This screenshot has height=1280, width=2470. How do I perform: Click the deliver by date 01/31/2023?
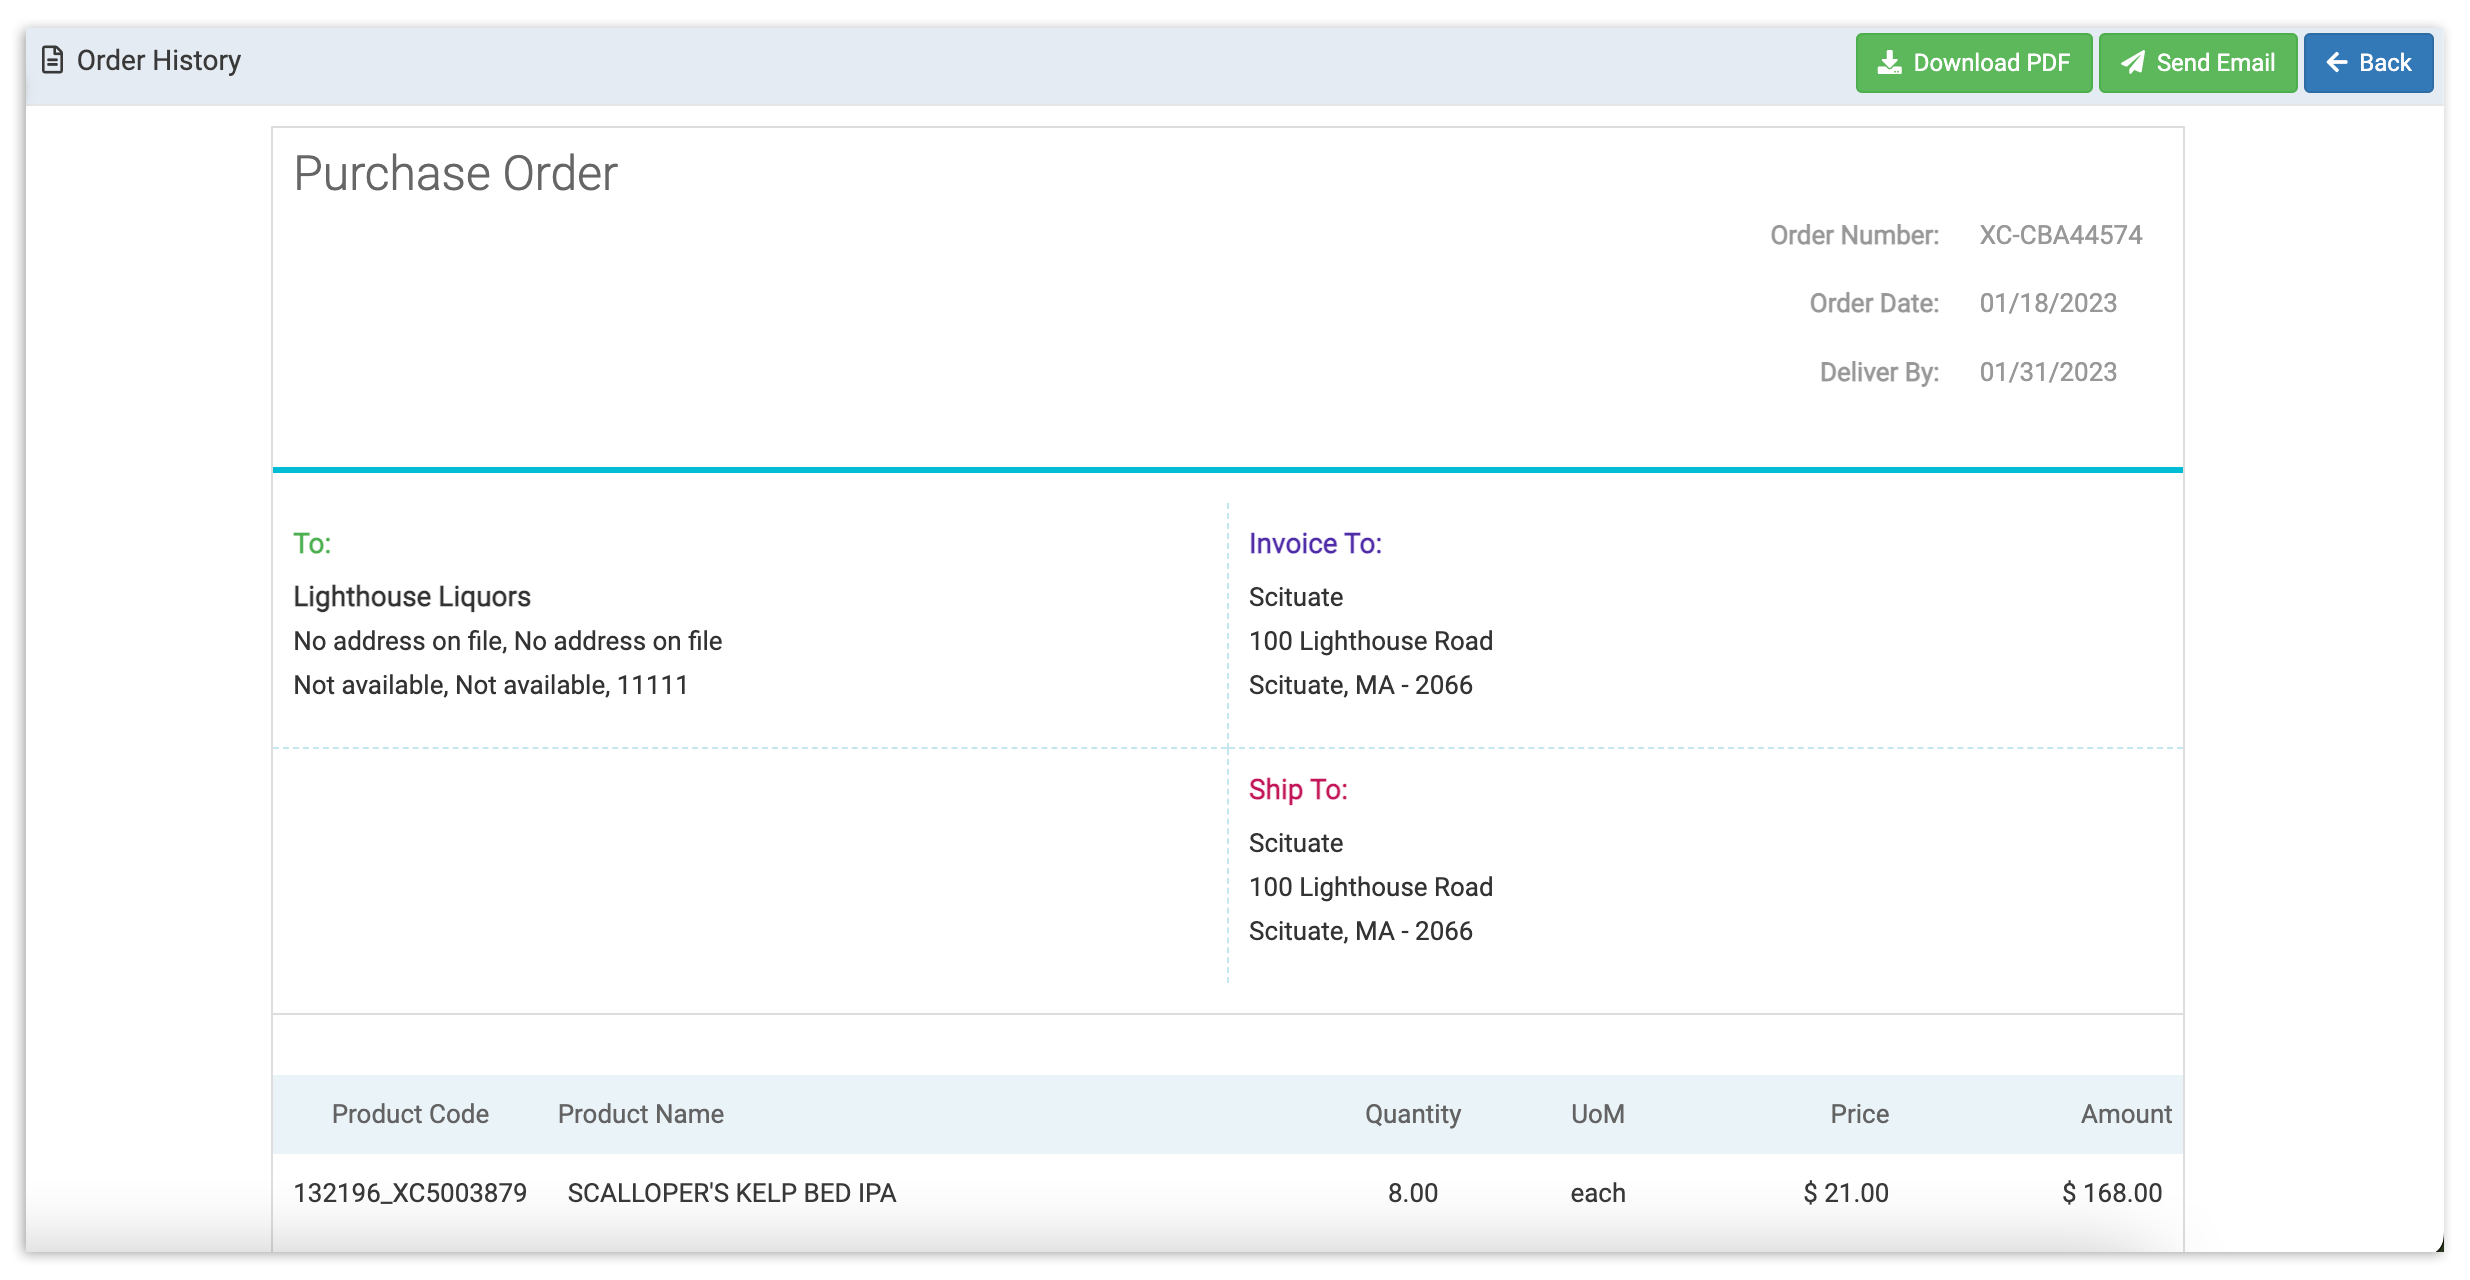click(x=2047, y=372)
